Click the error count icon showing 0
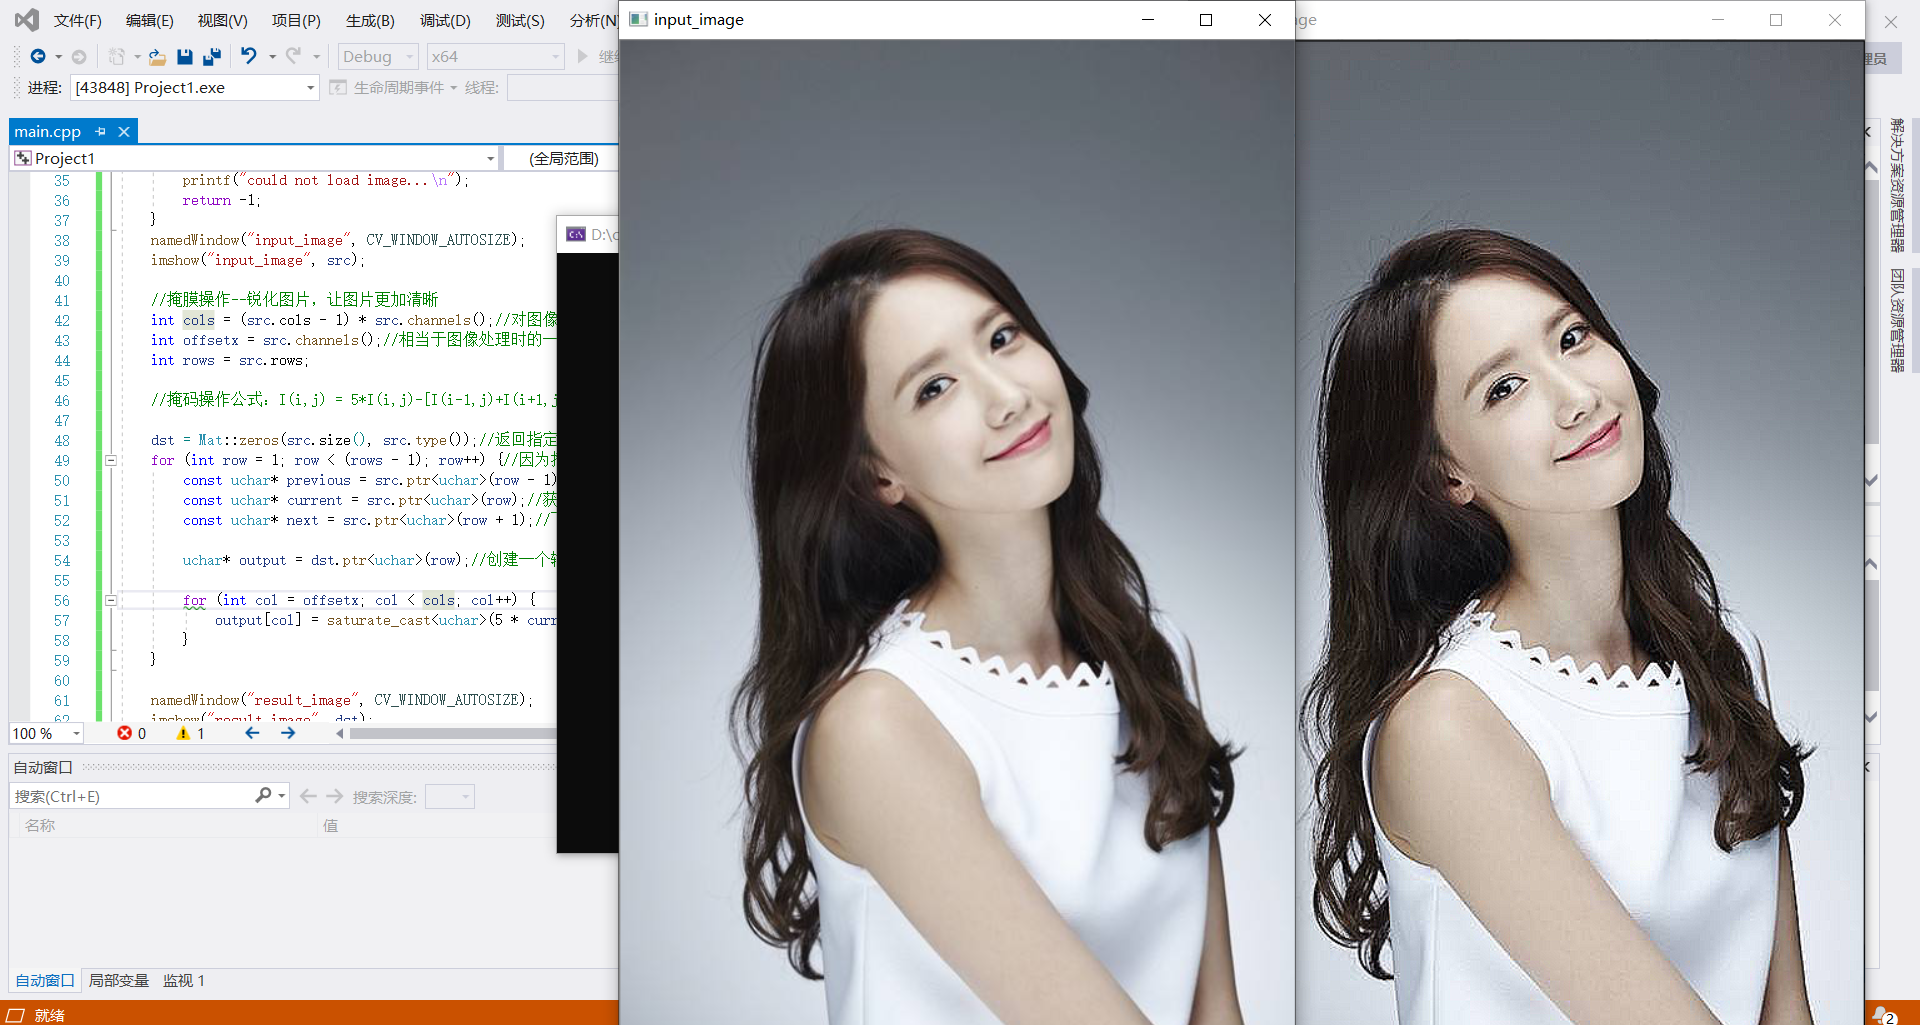 click(x=125, y=733)
